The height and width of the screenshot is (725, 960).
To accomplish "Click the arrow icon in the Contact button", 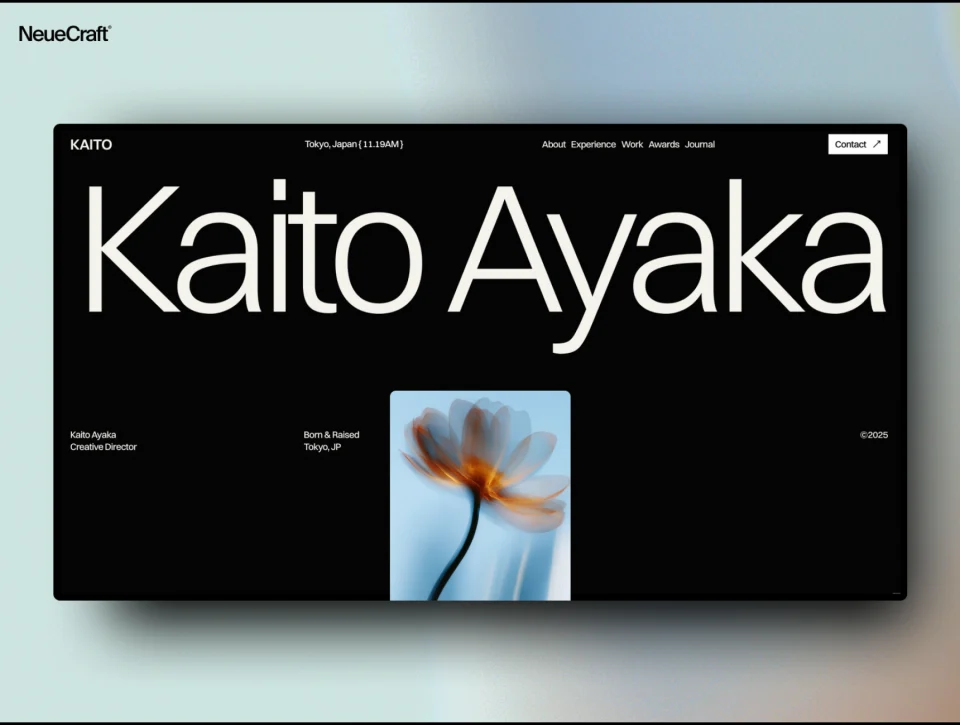I will click(877, 144).
